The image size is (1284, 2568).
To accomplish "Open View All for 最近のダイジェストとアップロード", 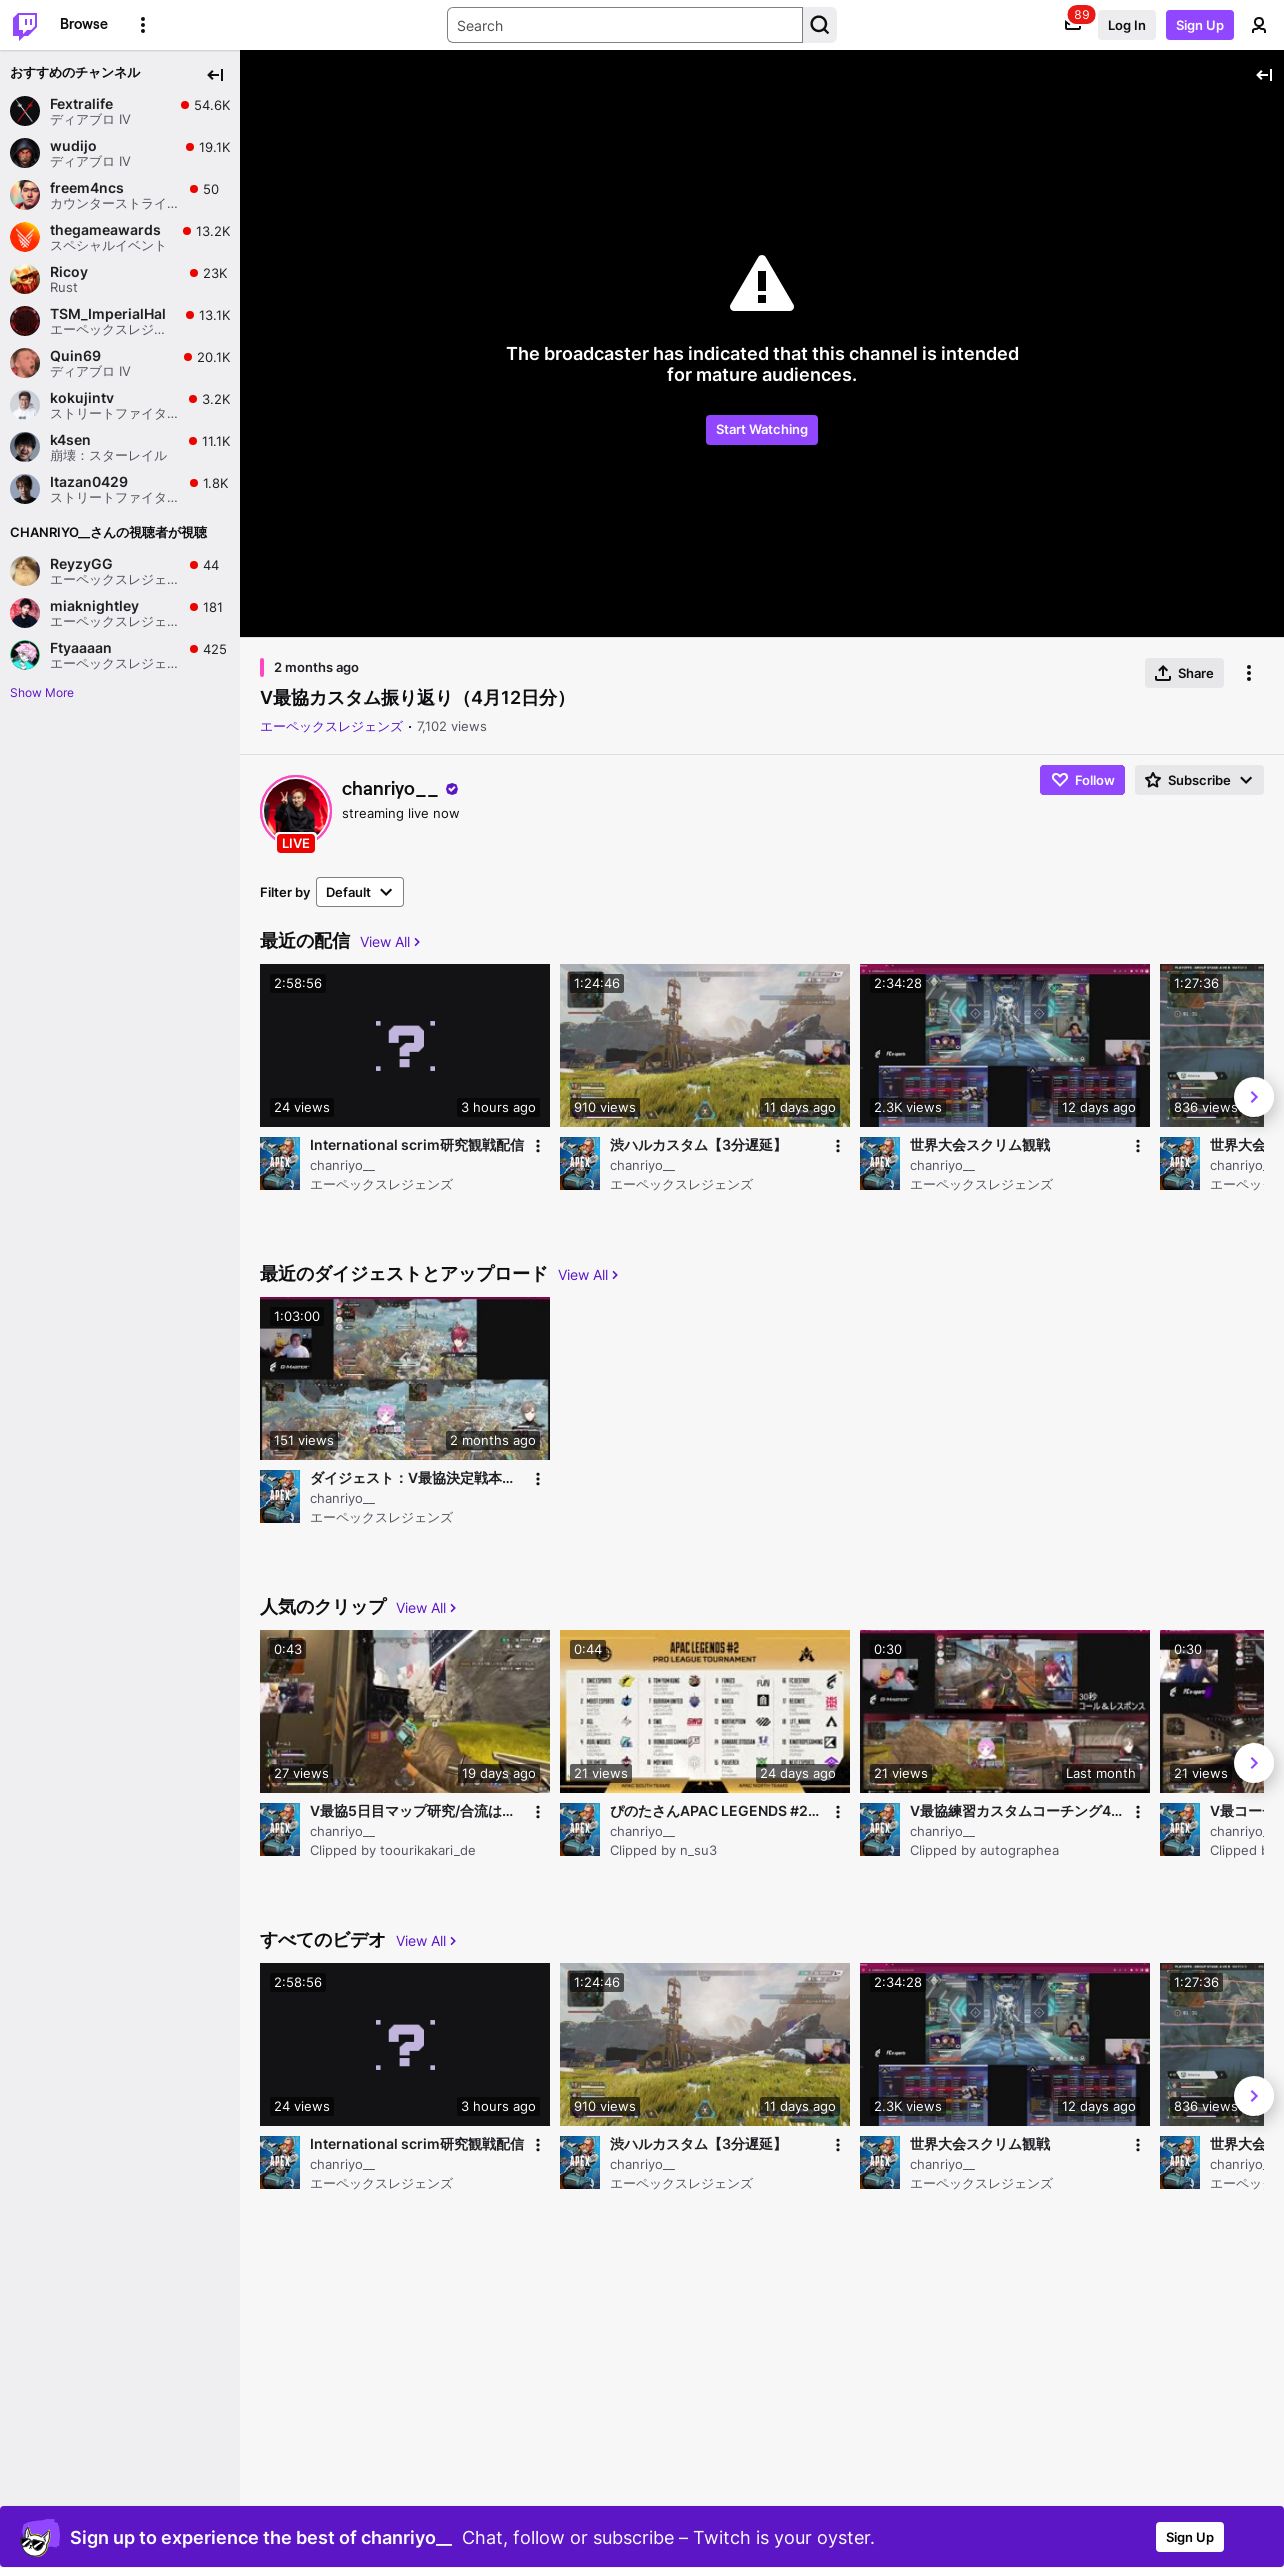I will coord(588,1275).
